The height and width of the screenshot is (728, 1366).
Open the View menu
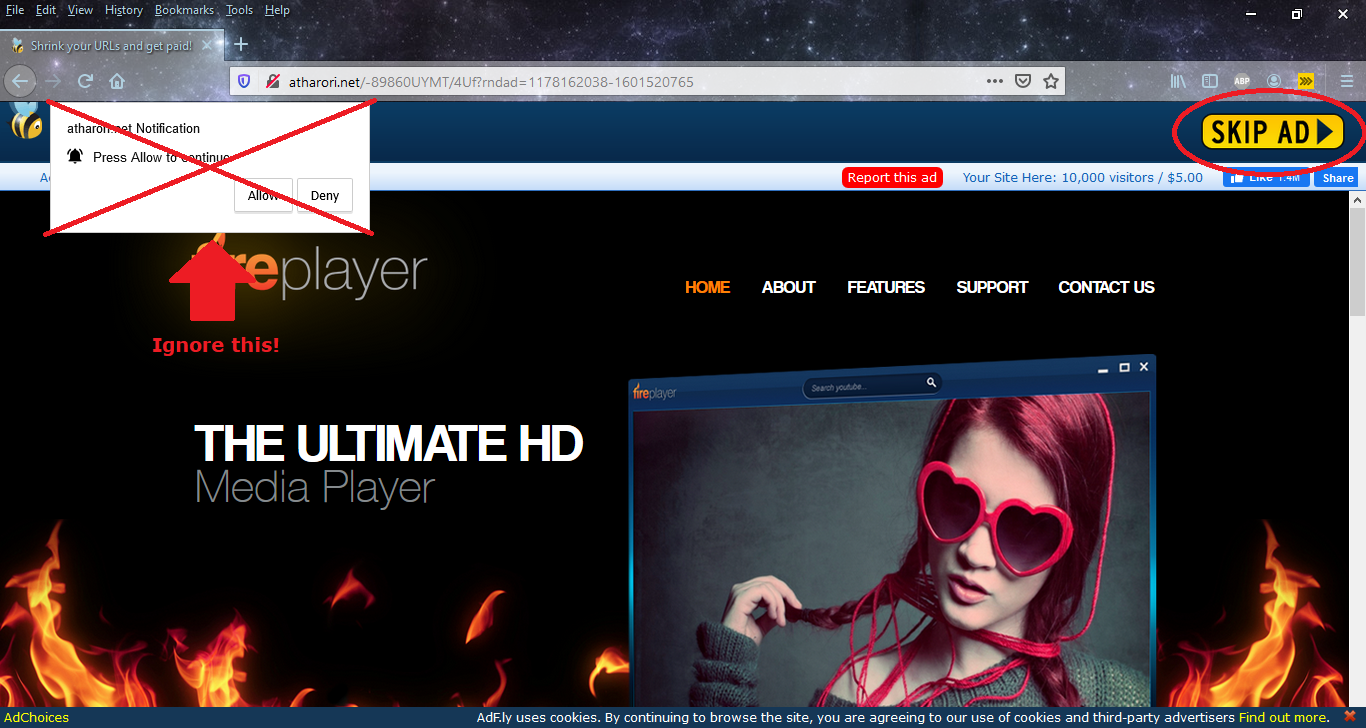(x=80, y=10)
